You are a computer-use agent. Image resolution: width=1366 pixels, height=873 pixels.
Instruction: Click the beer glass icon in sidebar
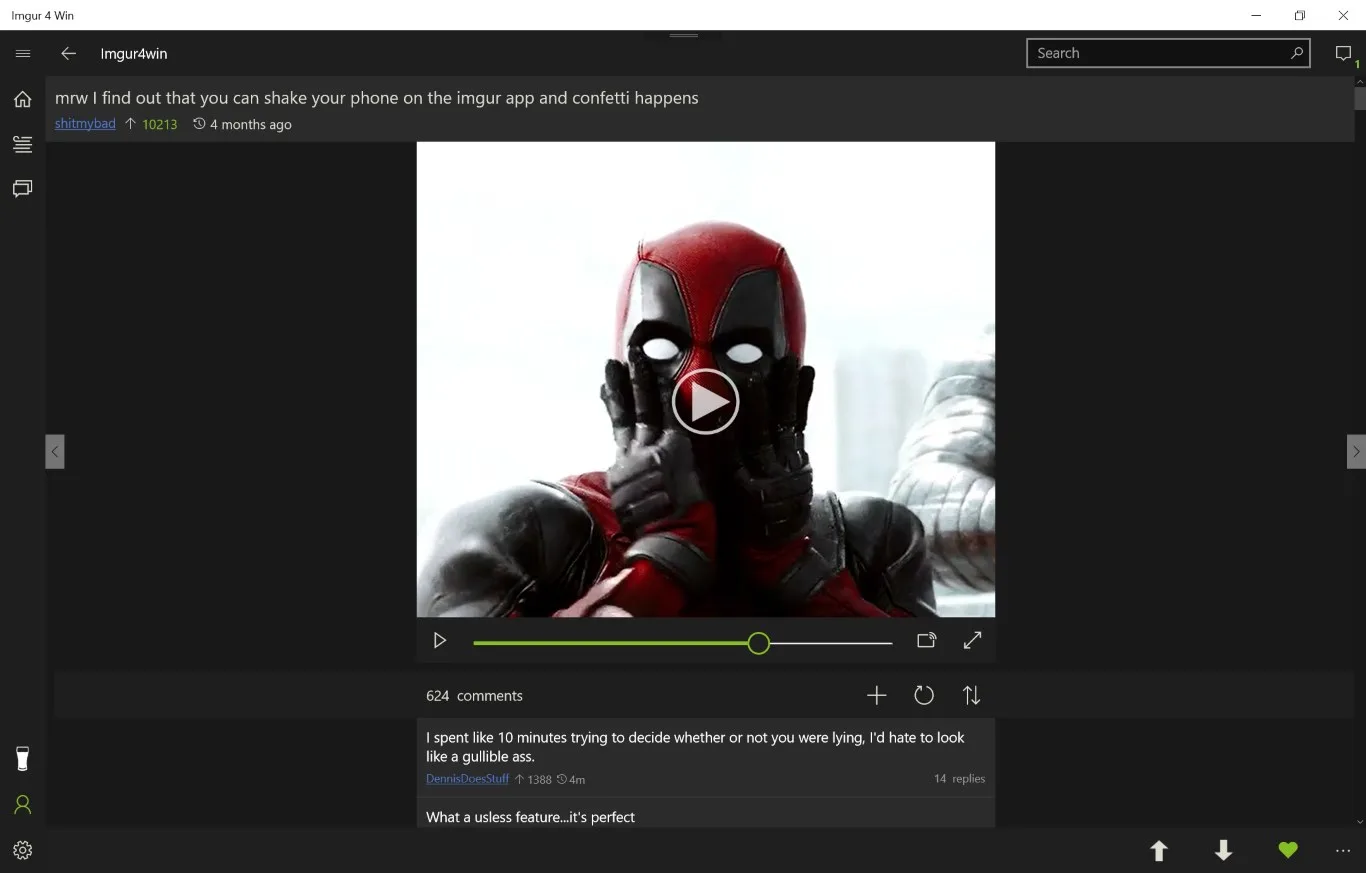click(23, 759)
